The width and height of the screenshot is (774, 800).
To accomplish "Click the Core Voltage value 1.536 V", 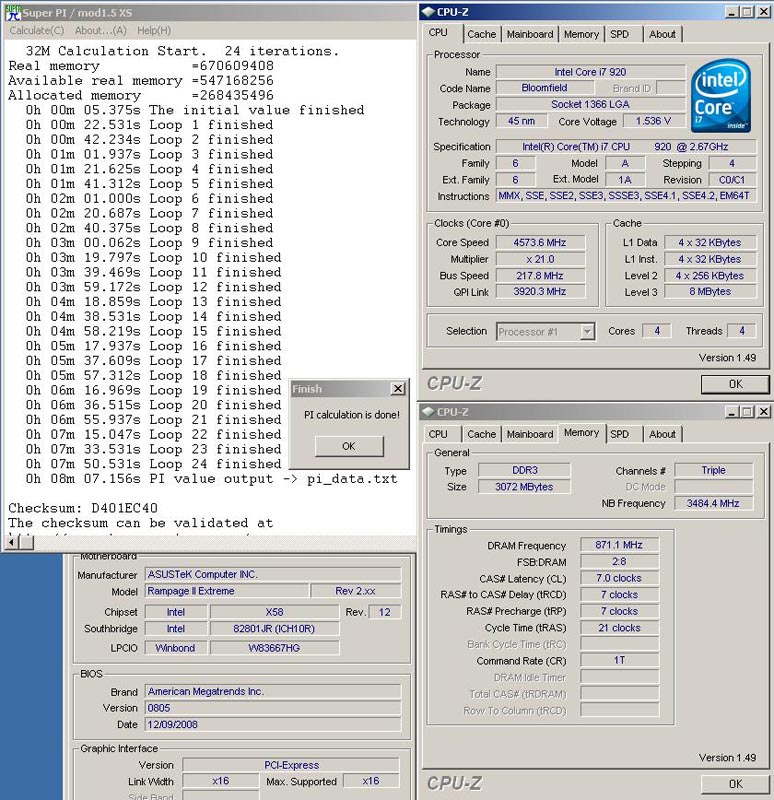I will [x=653, y=121].
